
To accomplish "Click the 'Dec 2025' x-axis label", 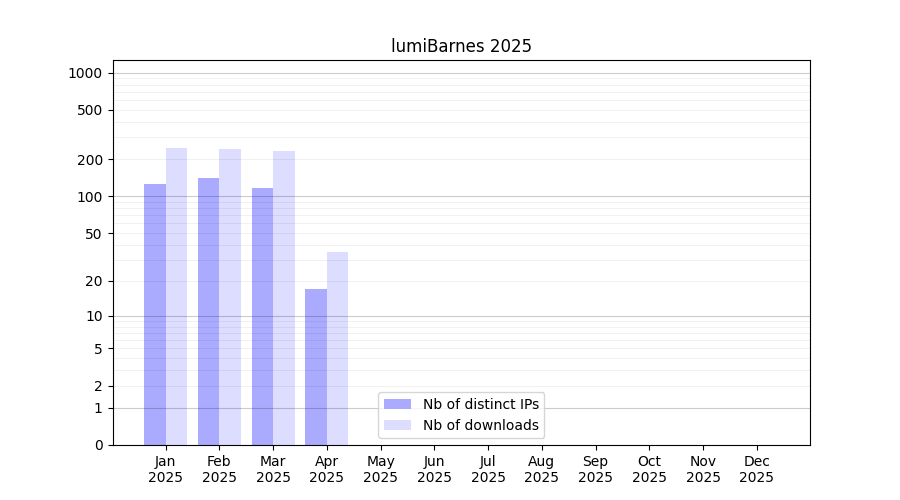I will 756,469.
